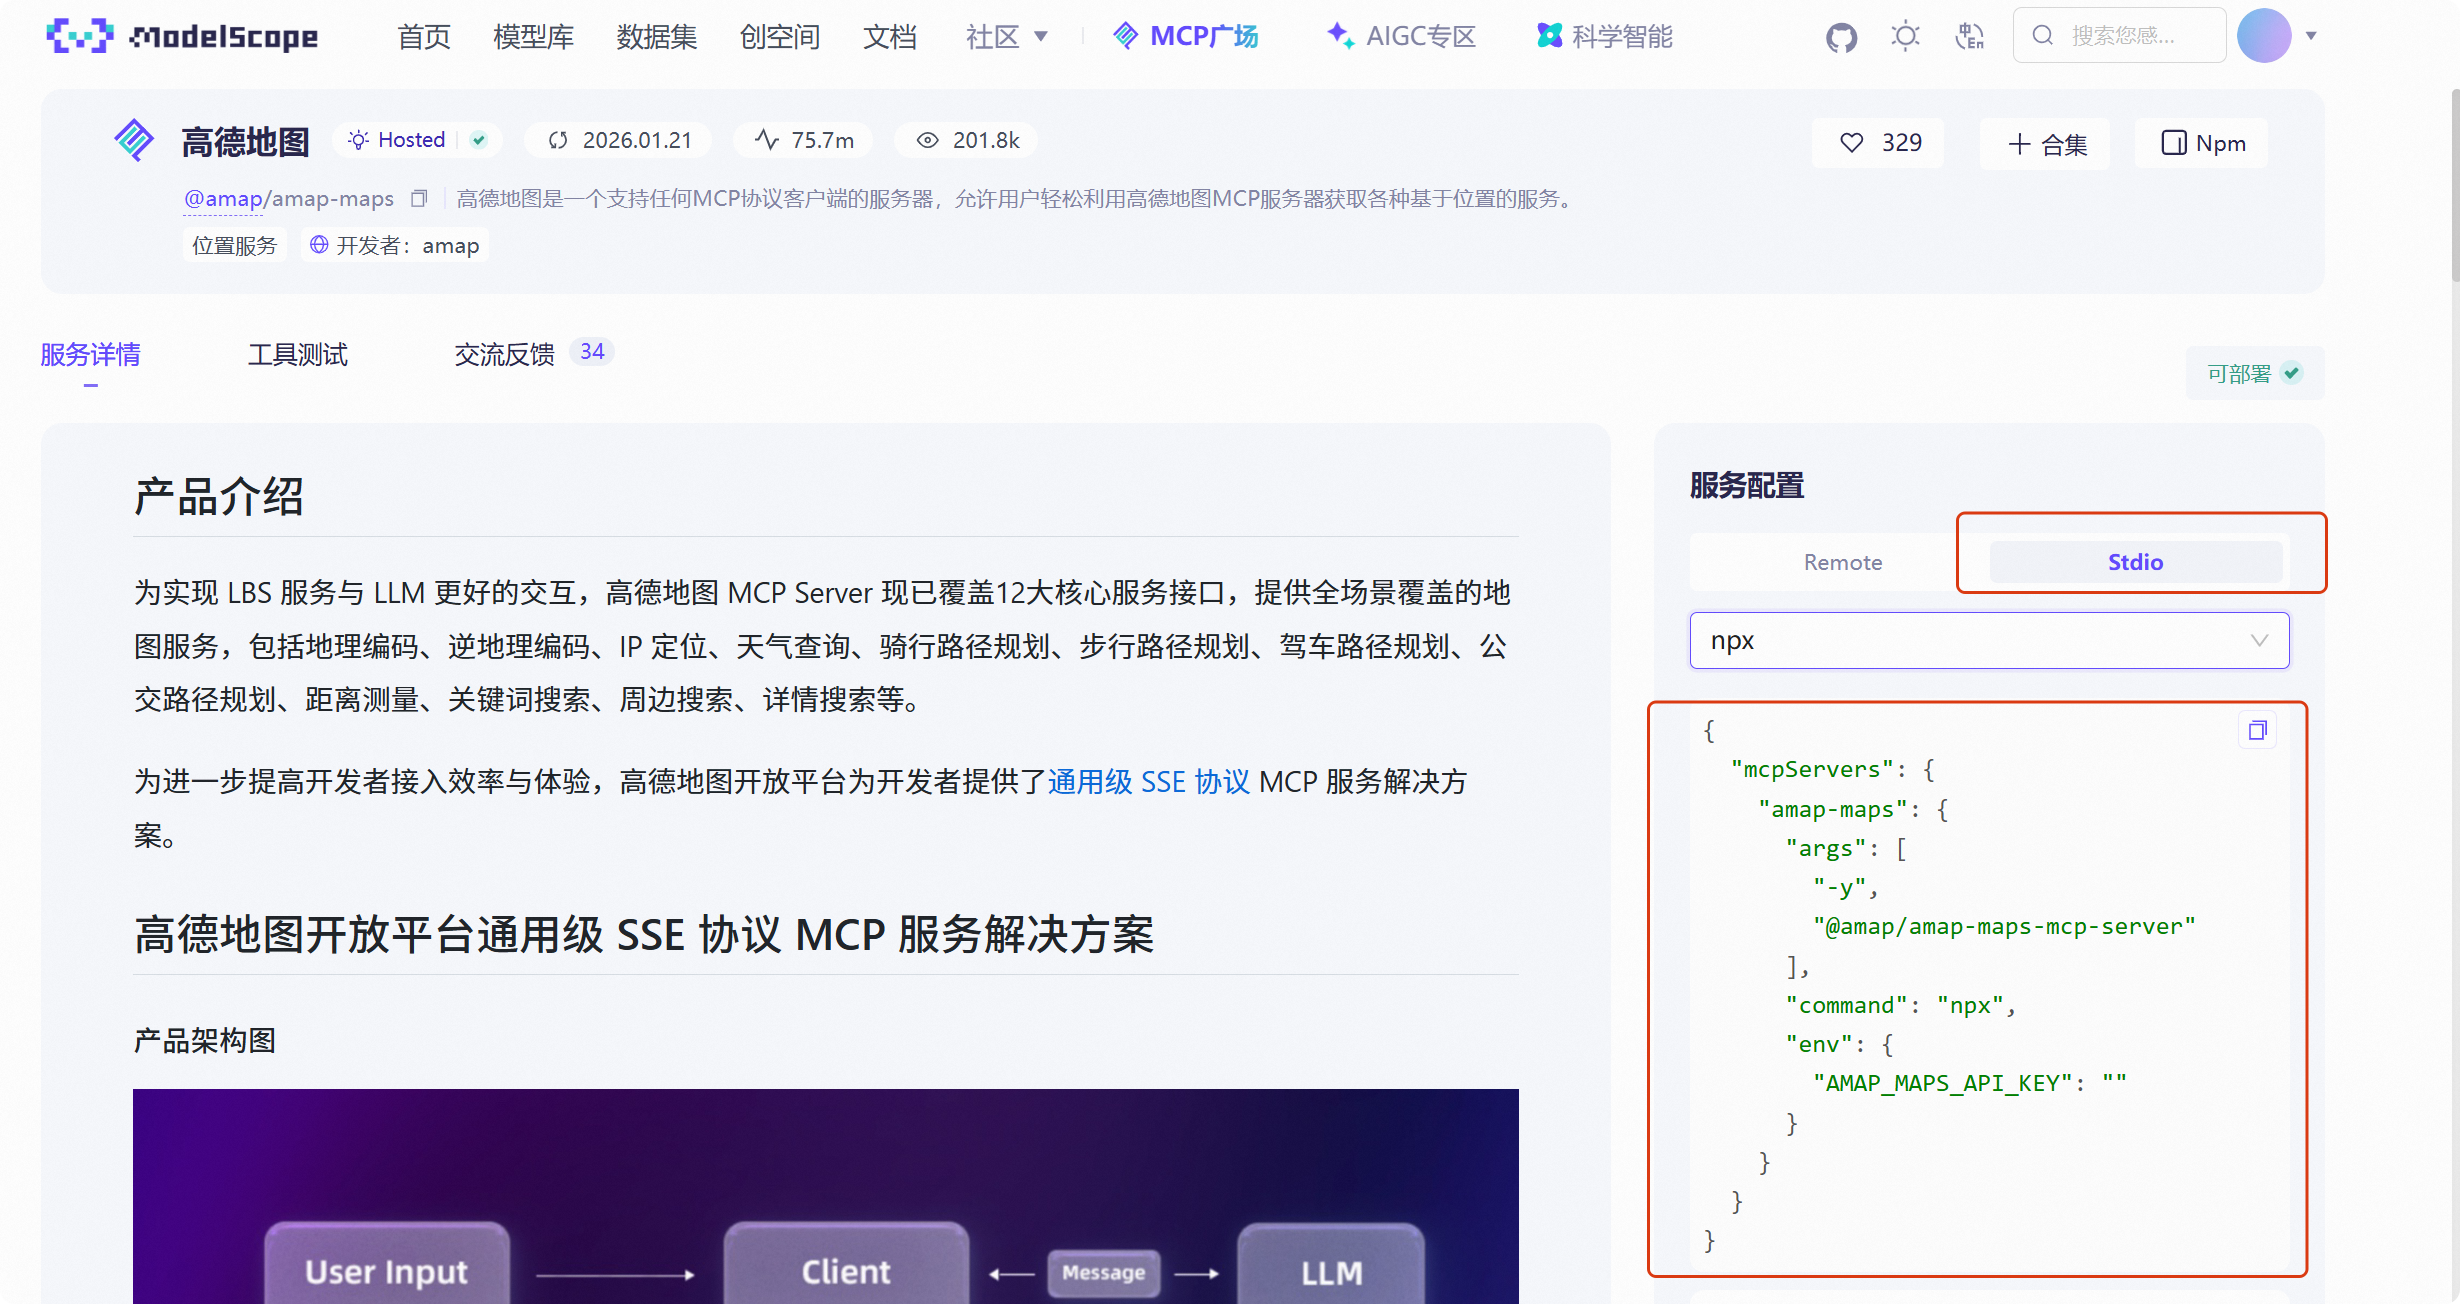The image size is (2460, 1304).
Task: Open the user avatar account dropdown
Action: pos(2266,36)
